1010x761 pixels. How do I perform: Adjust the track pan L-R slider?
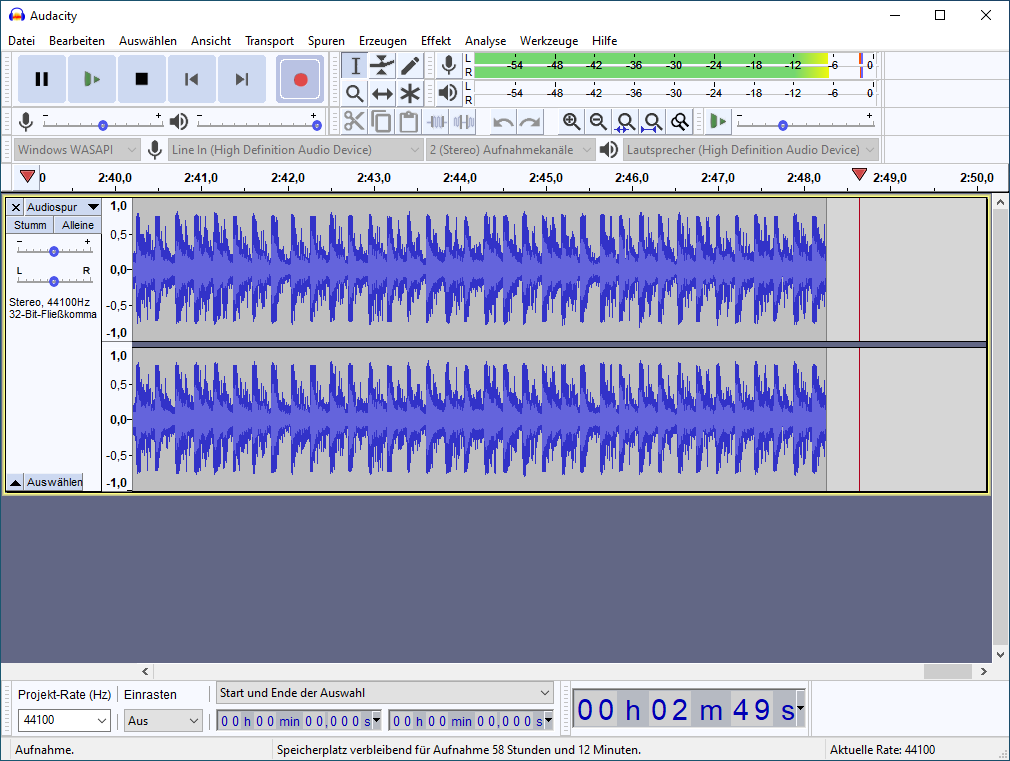[x=54, y=281]
